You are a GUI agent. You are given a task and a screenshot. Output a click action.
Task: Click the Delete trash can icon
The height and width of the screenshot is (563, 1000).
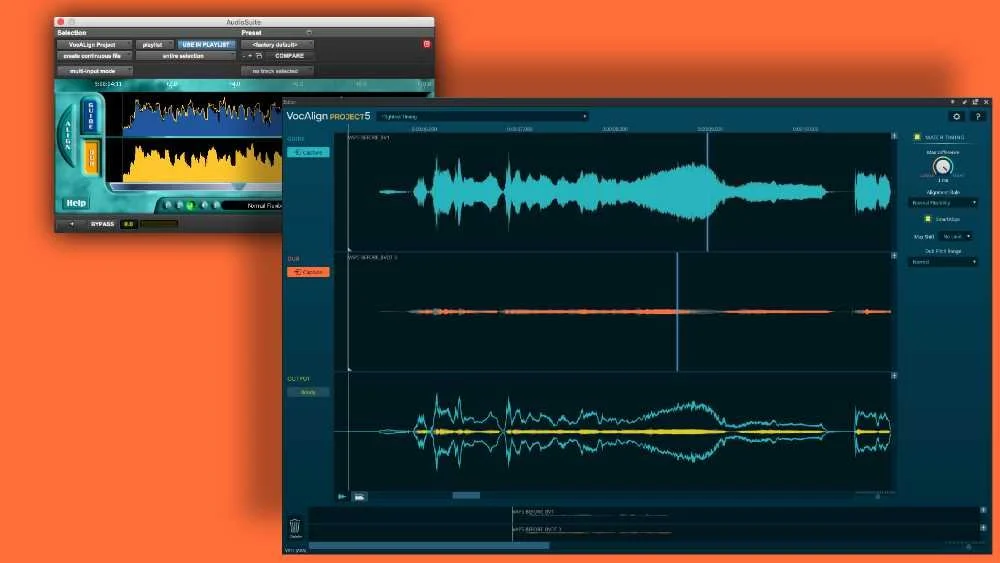295,527
